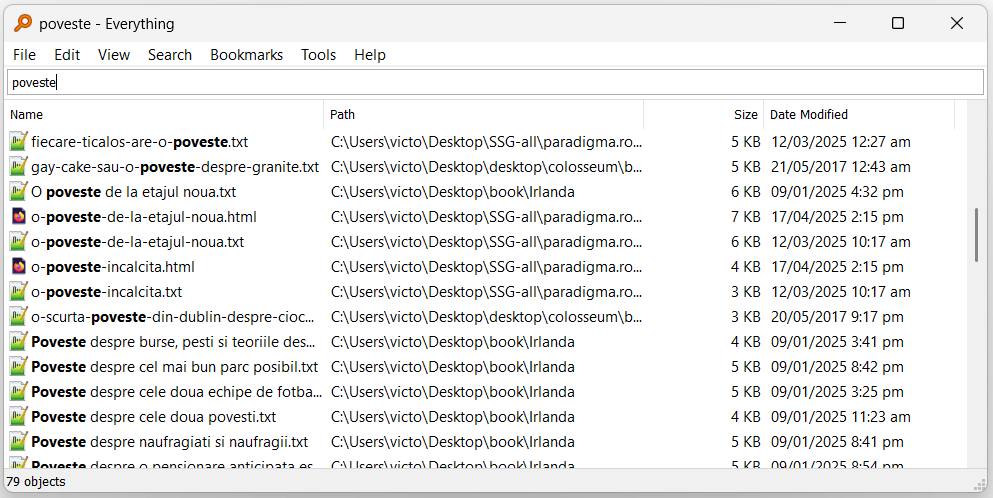
Task: Select file o-poveste-de-la-etajul-noua.txt
Action: [137, 242]
